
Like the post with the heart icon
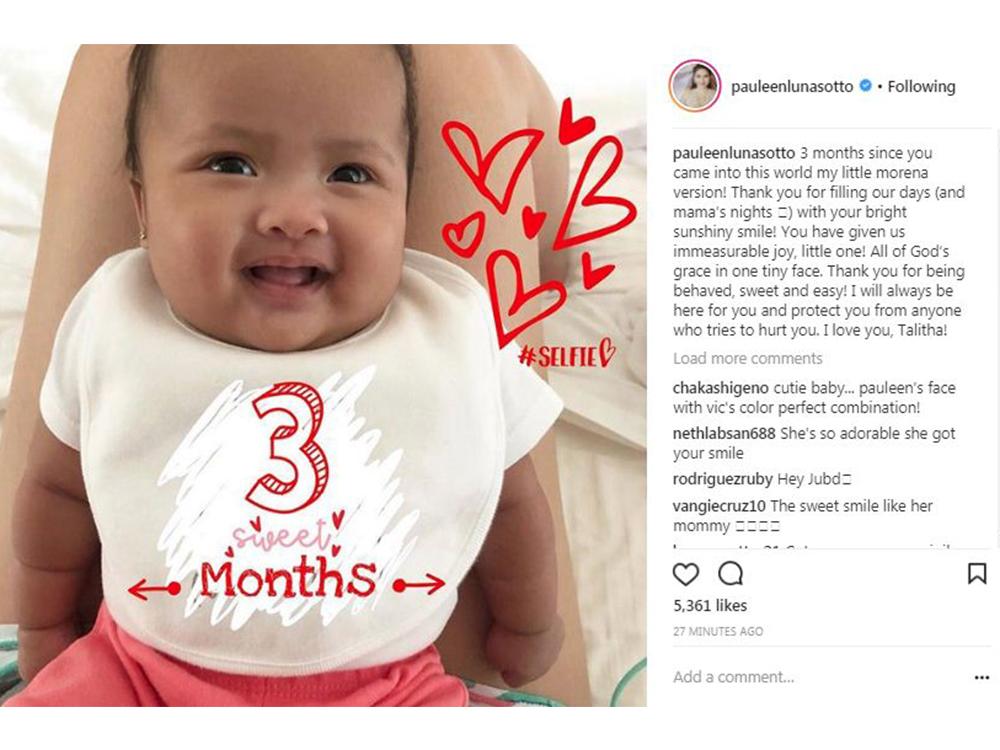point(686,574)
